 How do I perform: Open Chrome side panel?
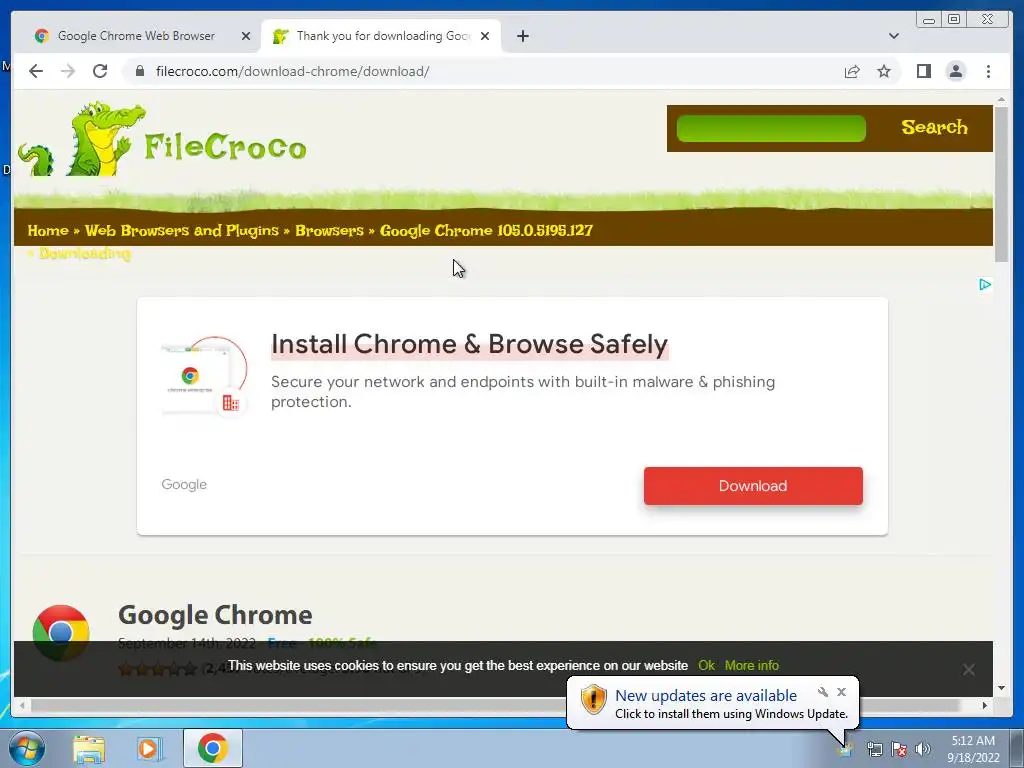[x=923, y=71]
